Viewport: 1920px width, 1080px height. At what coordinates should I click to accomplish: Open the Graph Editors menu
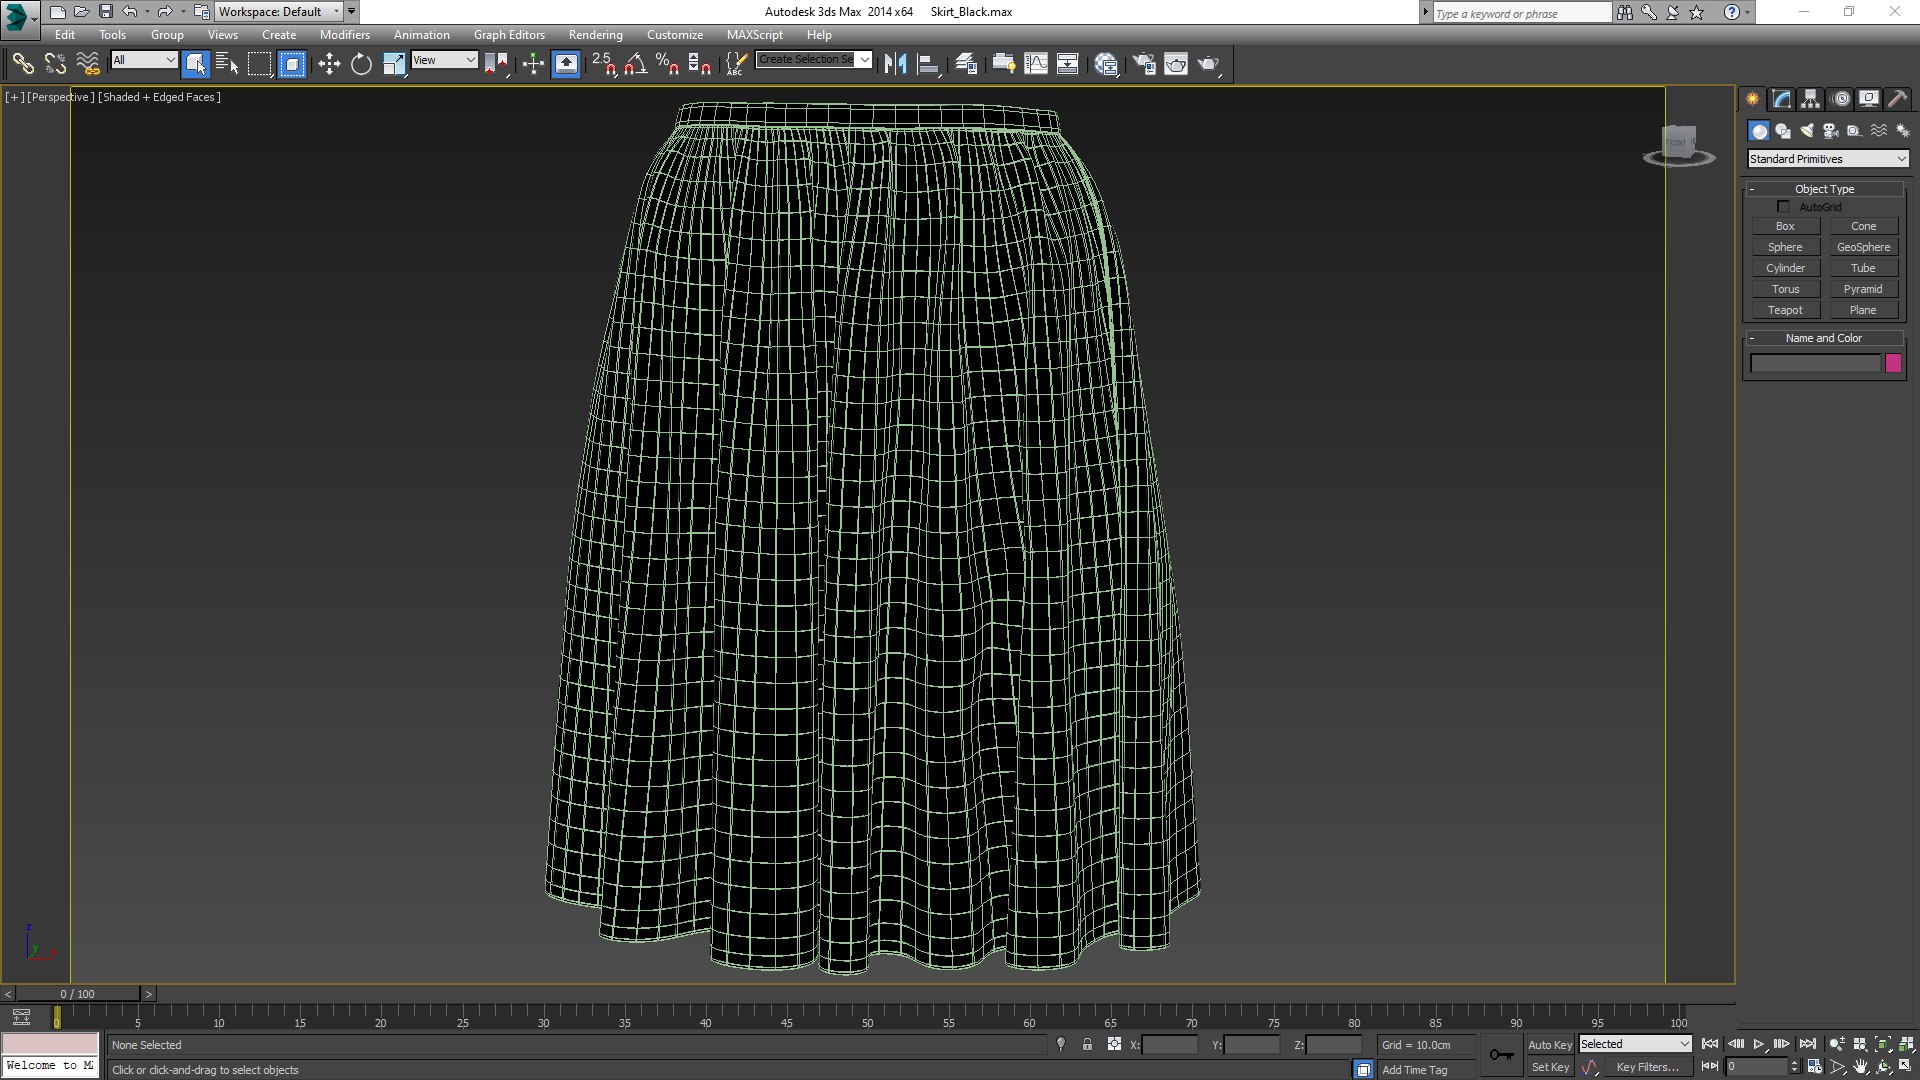(x=509, y=34)
